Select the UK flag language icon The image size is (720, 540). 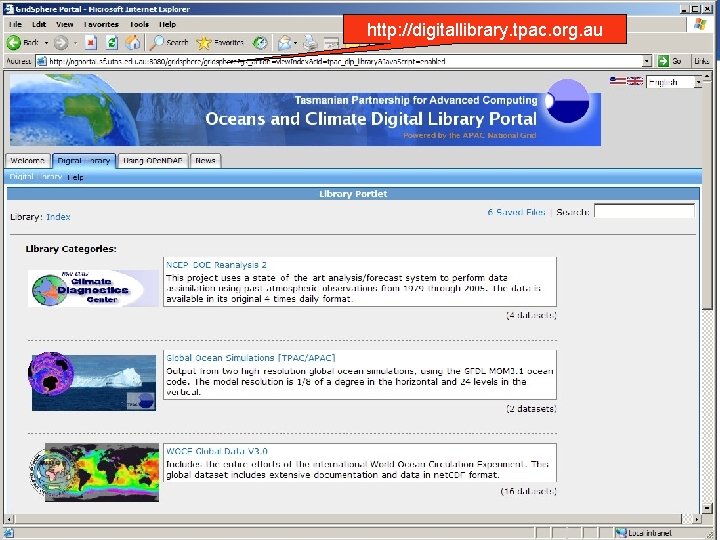point(635,81)
